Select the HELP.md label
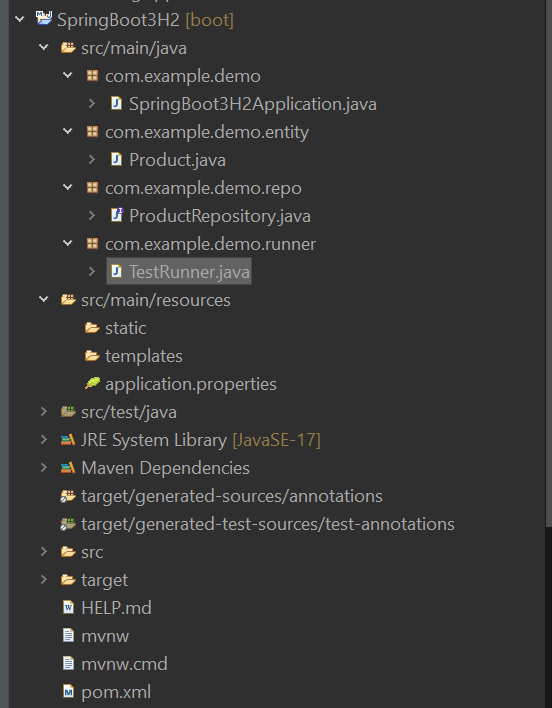 coord(116,608)
